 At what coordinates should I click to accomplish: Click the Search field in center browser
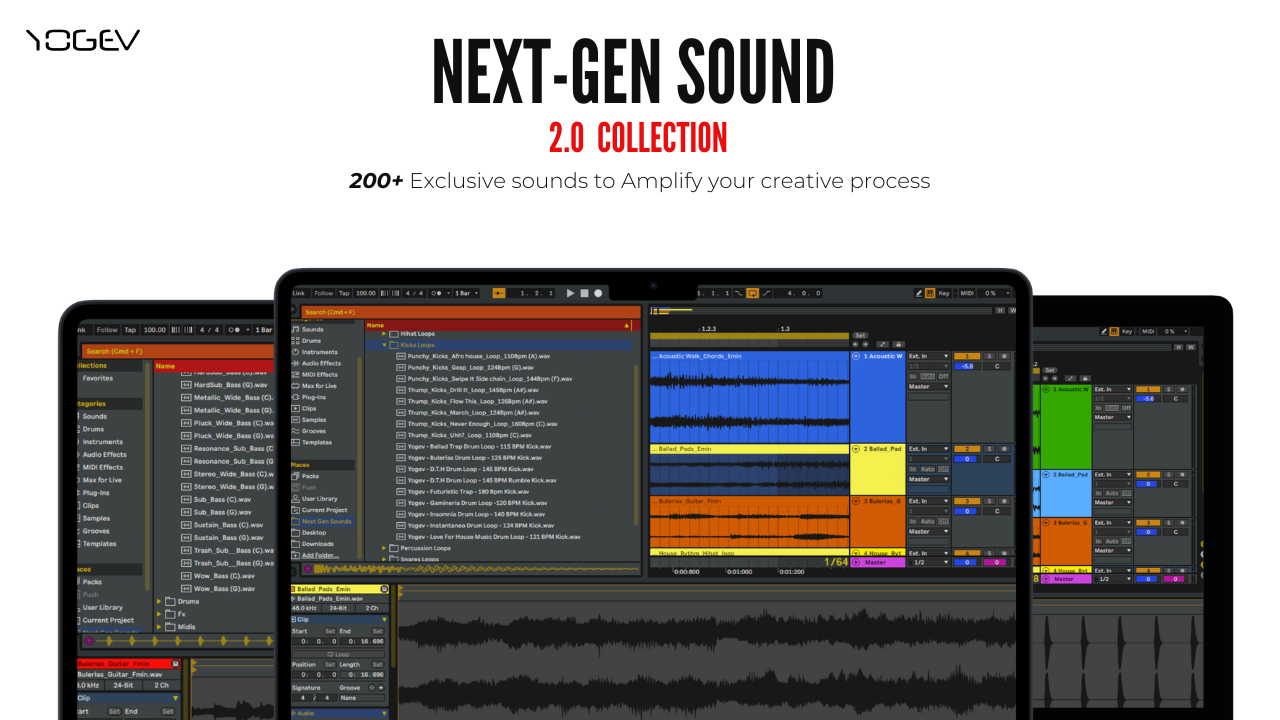pos(471,312)
